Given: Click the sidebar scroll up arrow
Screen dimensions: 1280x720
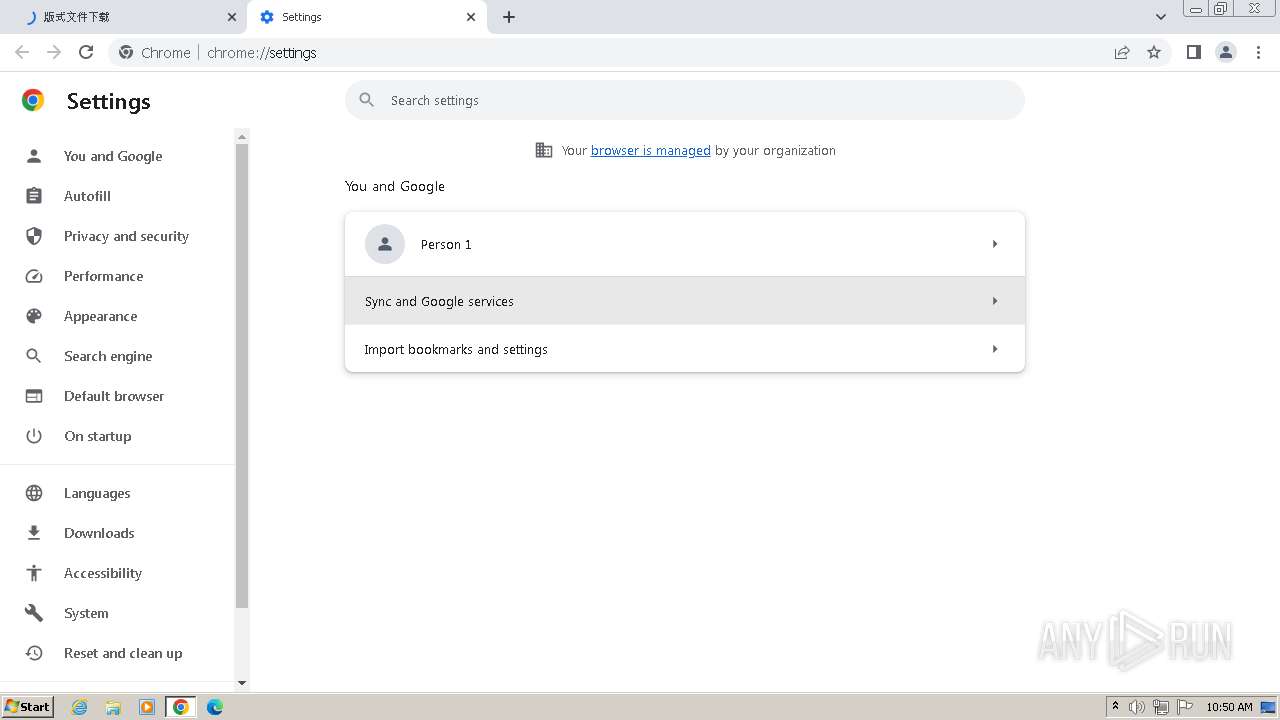Looking at the screenshot, I should pyautogui.click(x=241, y=136).
